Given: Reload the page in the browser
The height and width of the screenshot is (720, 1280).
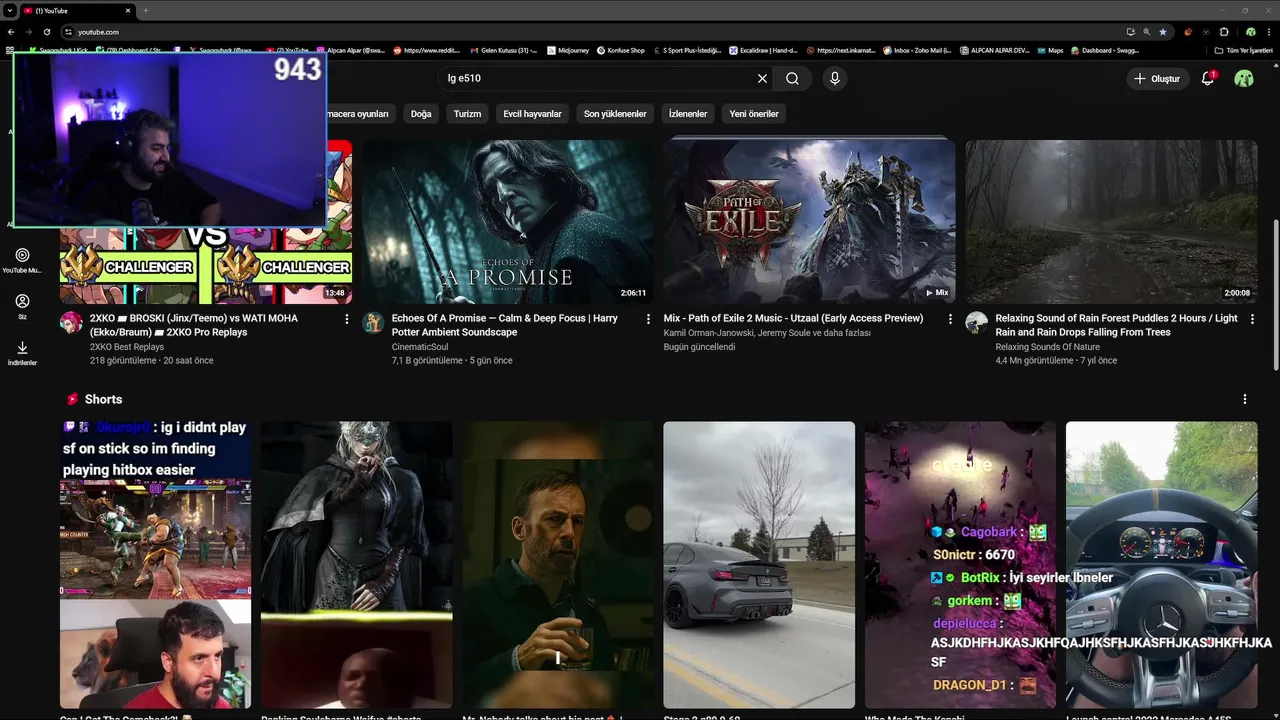Looking at the screenshot, I should pos(46,32).
